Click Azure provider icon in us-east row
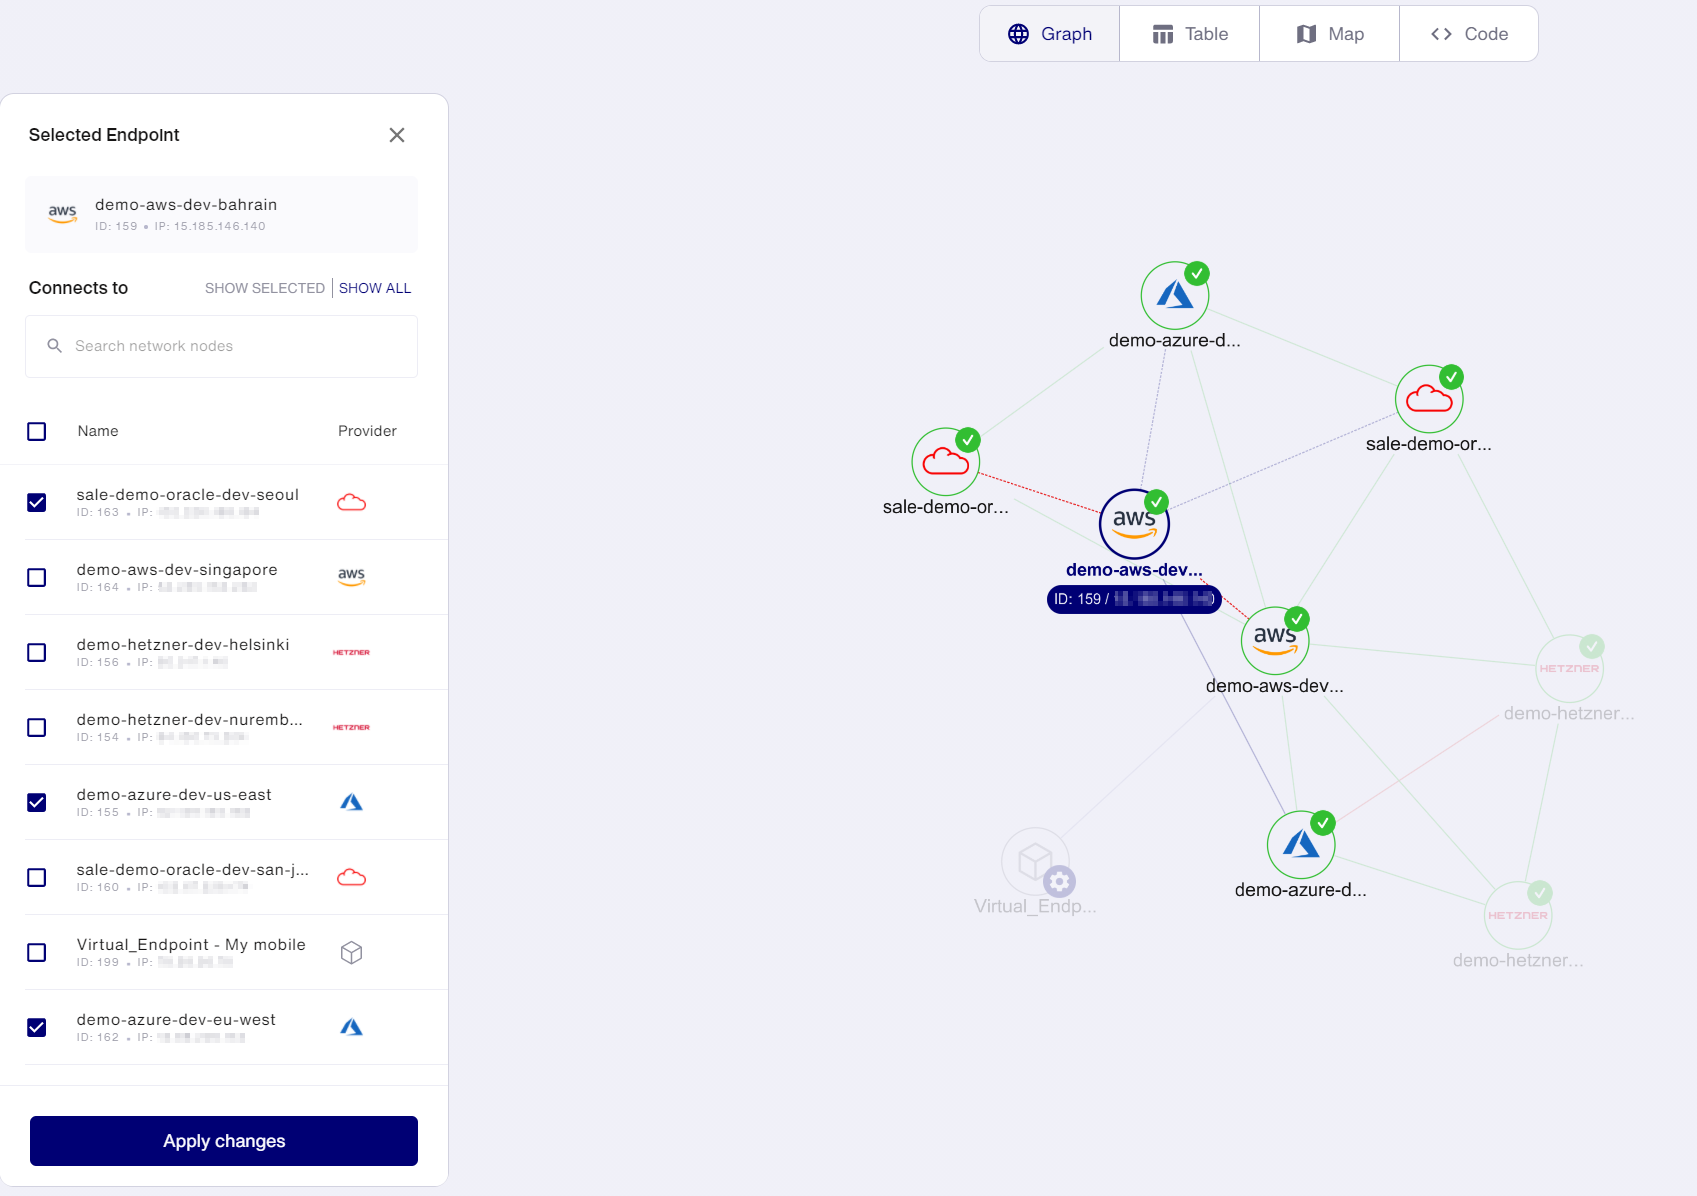1697x1196 pixels. (351, 802)
